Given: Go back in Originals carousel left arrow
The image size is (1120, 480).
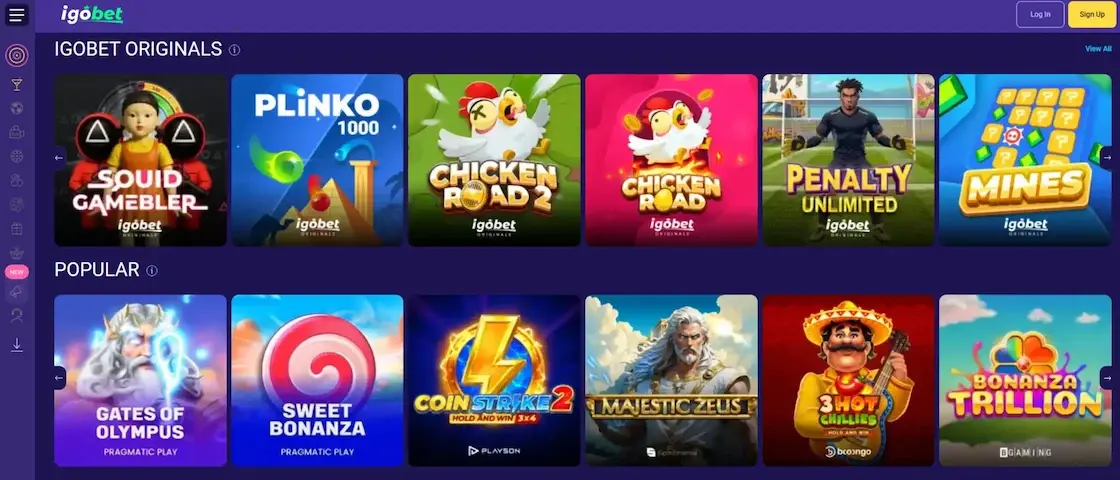Looking at the screenshot, I should click(x=59, y=157).
